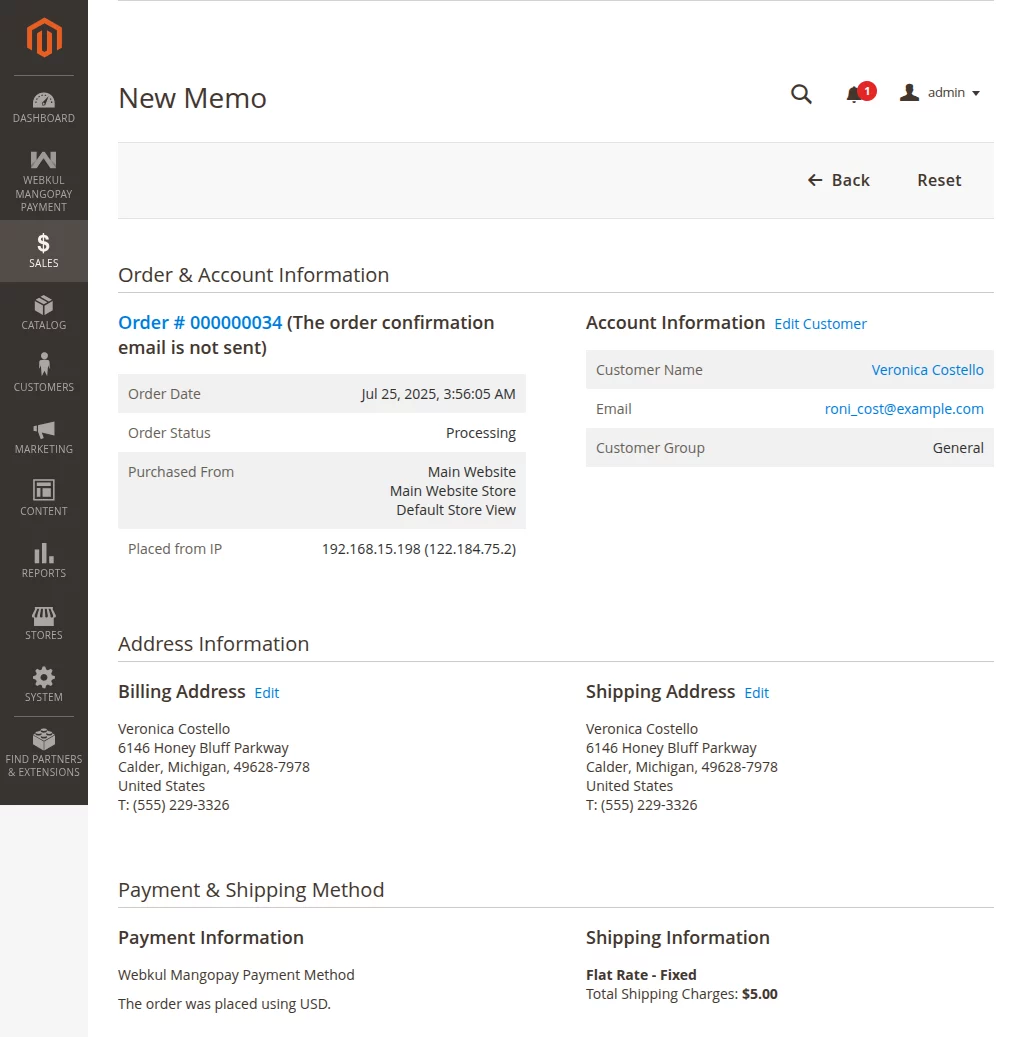The image size is (1024, 1037).
Task: Open Order # 000000034 link
Action: click(x=200, y=323)
